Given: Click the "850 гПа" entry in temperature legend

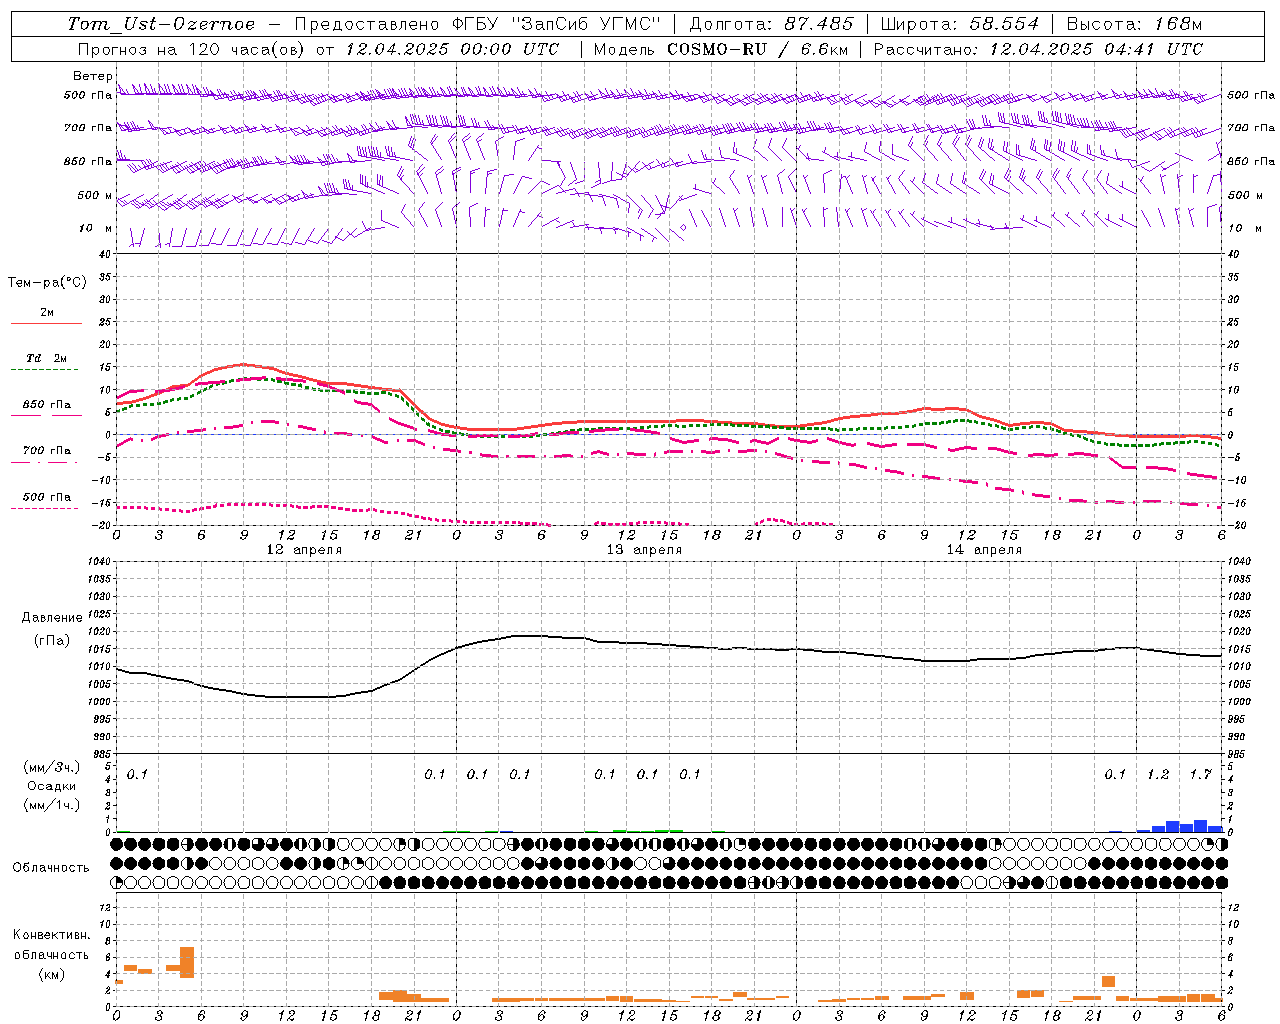Looking at the screenshot, I should pos(47,404).
